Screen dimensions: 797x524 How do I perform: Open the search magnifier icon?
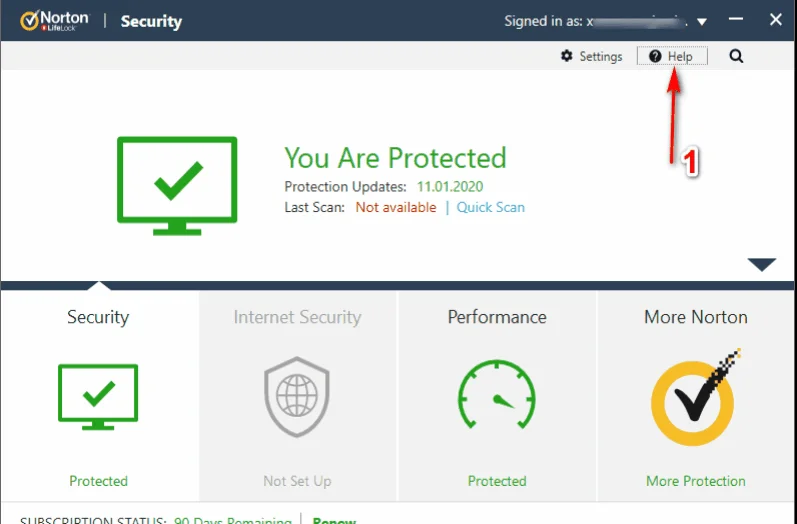[736, 57]
